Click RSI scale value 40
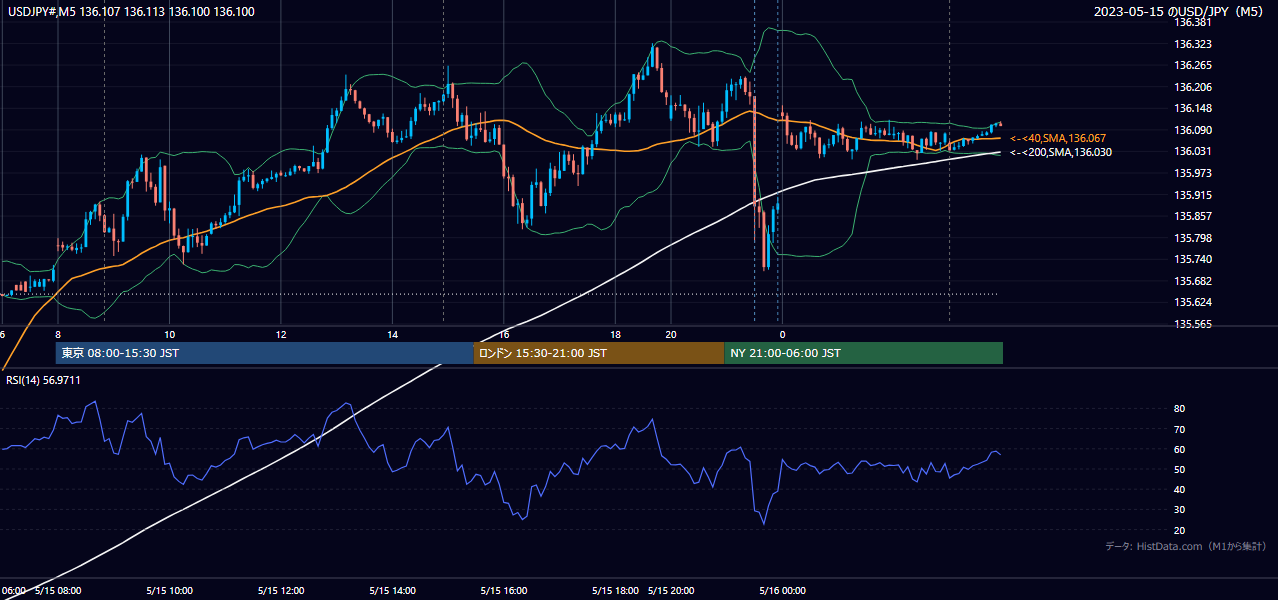 pos(1180,489)
